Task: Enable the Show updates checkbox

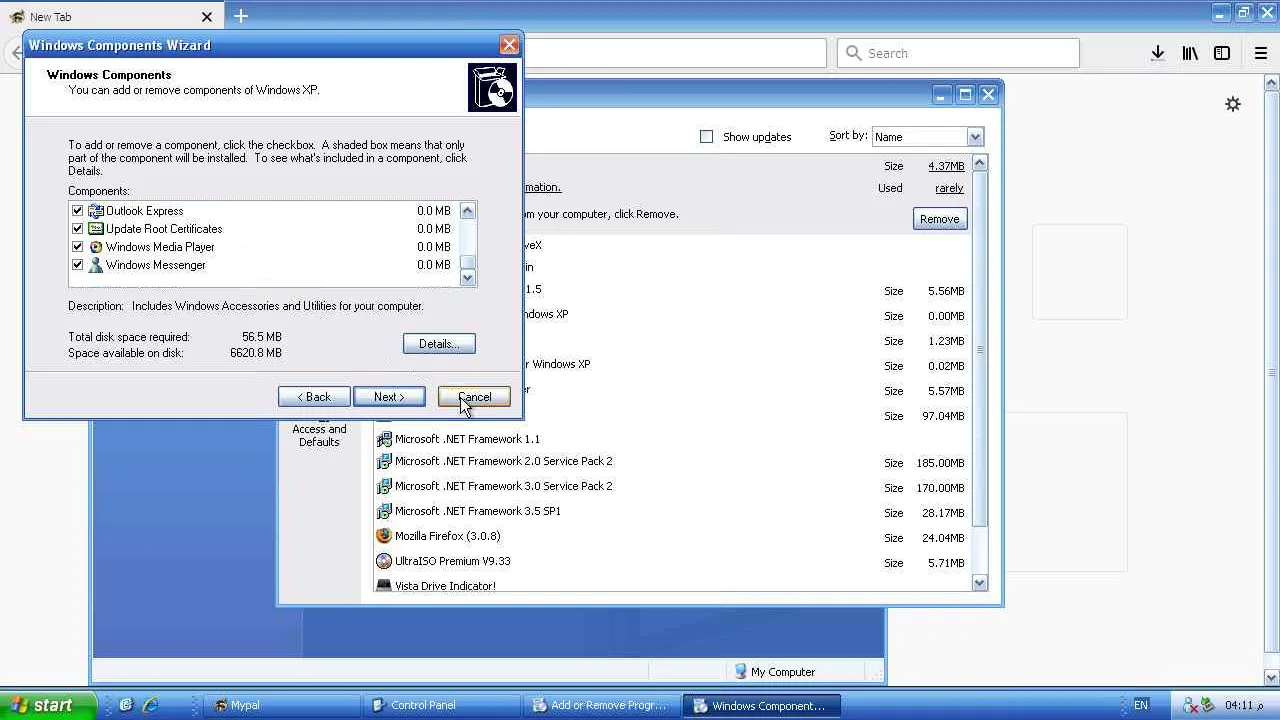Action: pos(707,137)
